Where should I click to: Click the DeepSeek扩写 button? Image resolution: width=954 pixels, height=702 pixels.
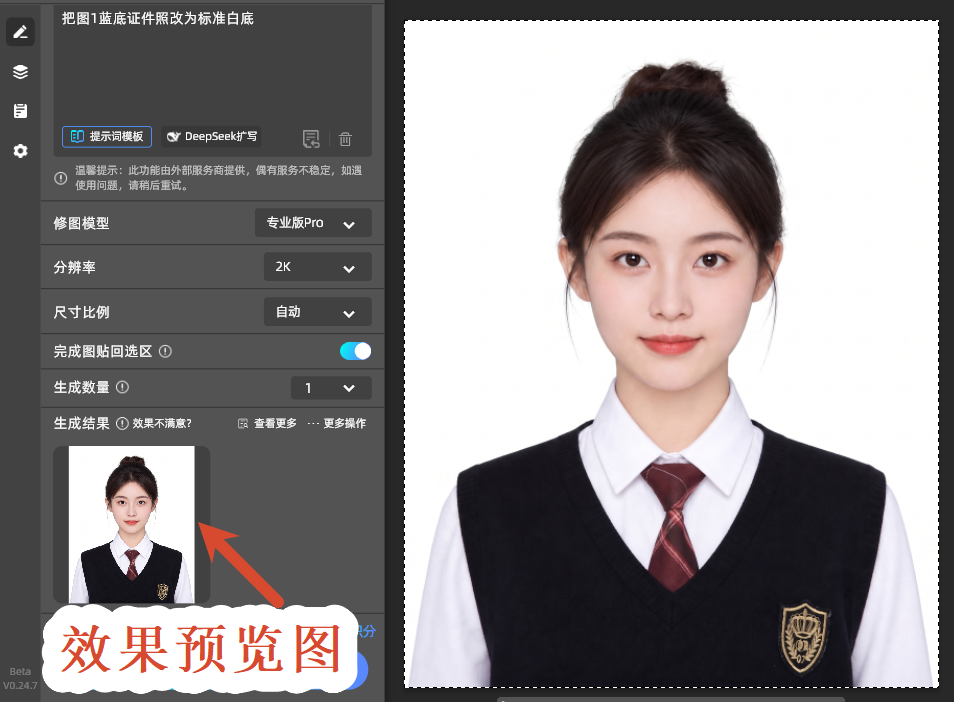pyautogui.click(x=212, y=136)
